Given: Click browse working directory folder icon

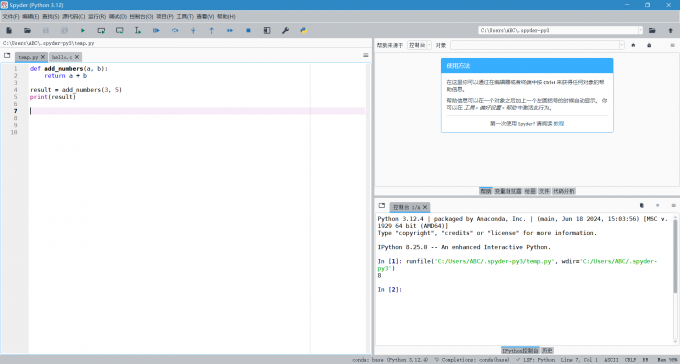Looking at the screenshot, I should pyautogui.click(x=652, y=30).
